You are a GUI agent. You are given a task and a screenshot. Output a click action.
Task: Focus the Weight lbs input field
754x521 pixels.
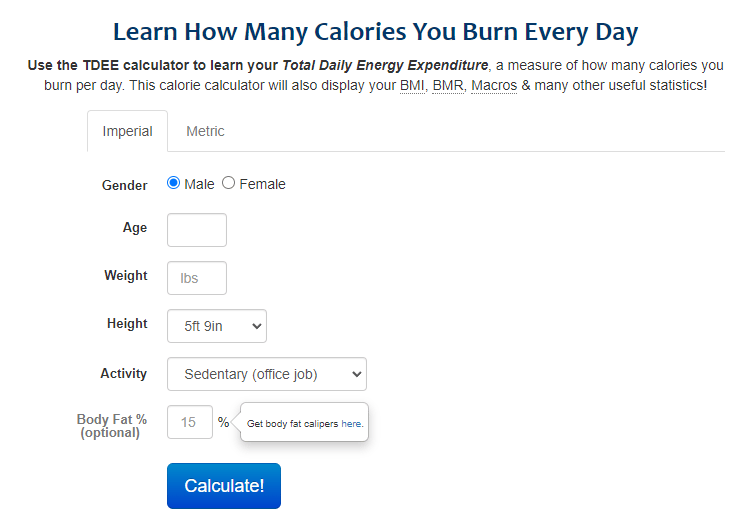pyautogui.click(x=197, y=278)
